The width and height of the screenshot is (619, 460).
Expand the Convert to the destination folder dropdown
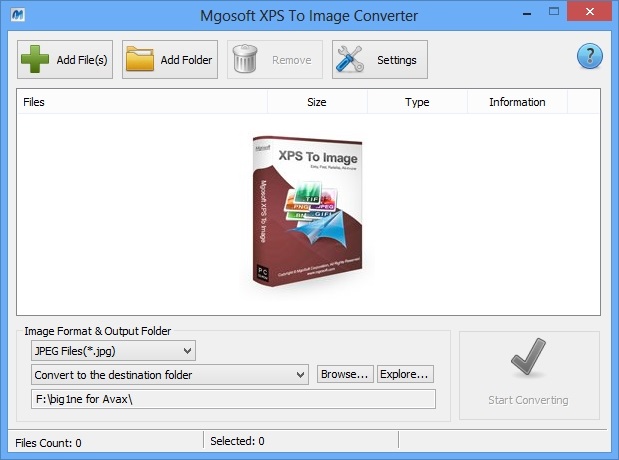pos(170,374)
